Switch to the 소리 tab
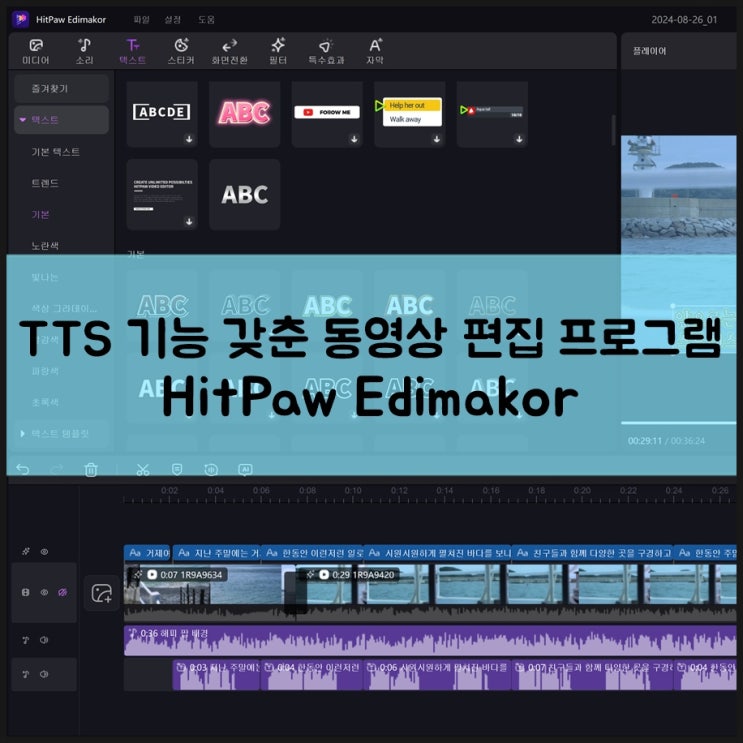This screenshot has width=743, height=743. [x=84, y=52]
